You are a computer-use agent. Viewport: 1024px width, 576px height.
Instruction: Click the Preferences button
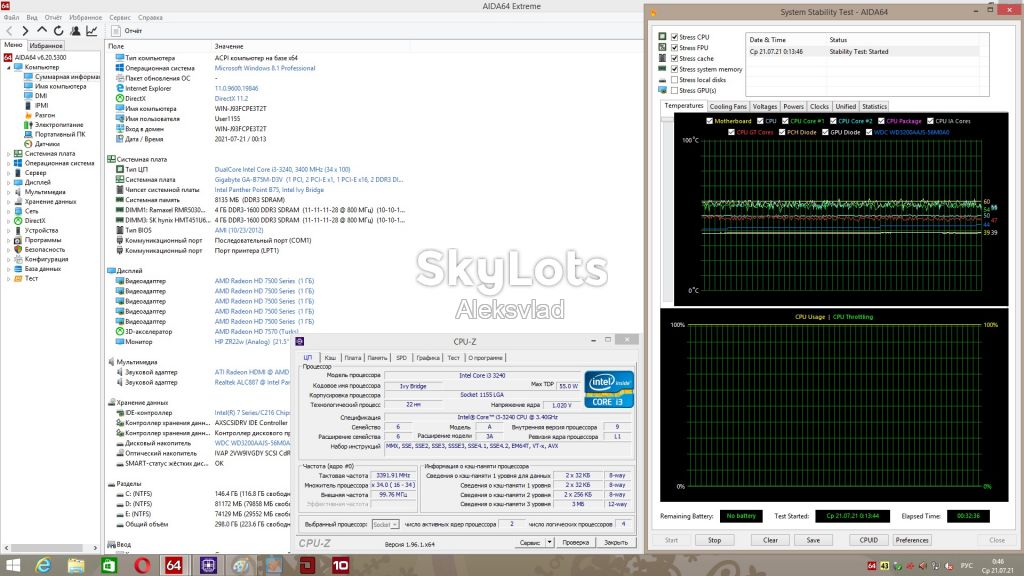click(912, 540)
